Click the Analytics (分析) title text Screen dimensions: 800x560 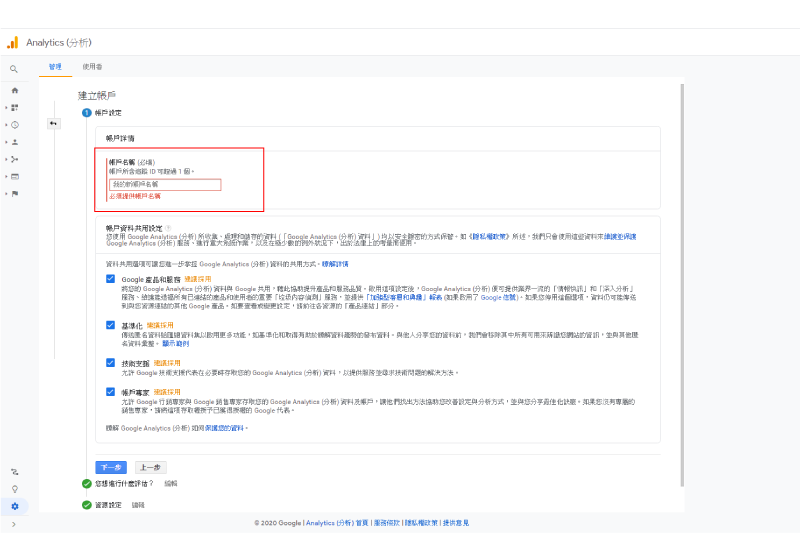[x=59, y=42]
